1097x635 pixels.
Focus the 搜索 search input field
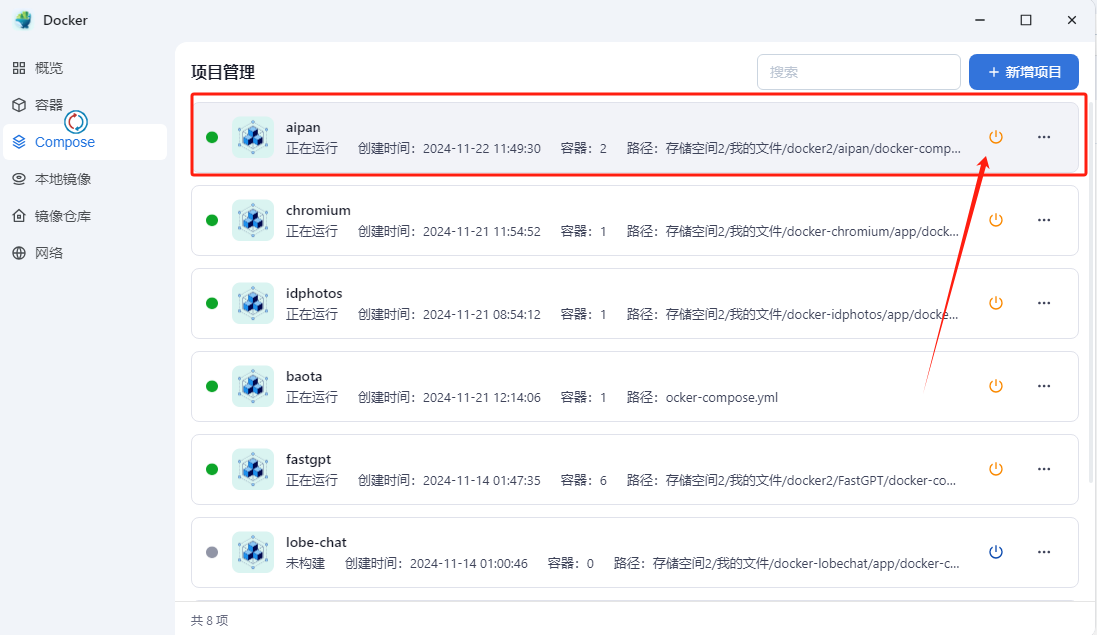858,72
